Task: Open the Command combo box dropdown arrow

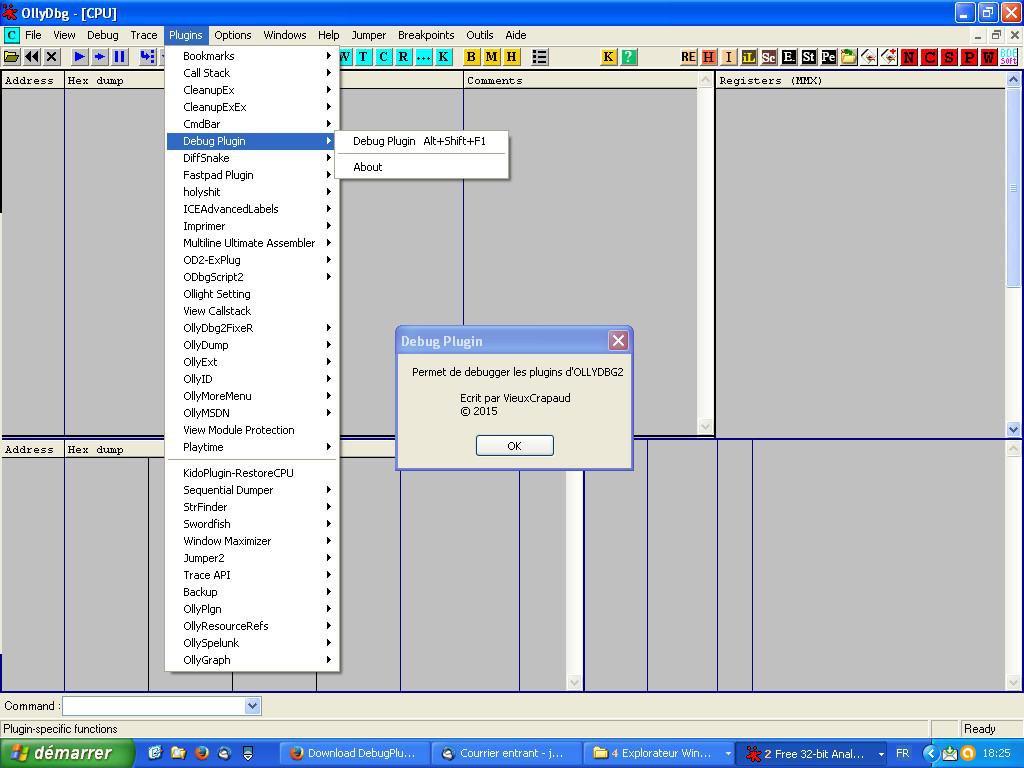Action: point(253,705)
